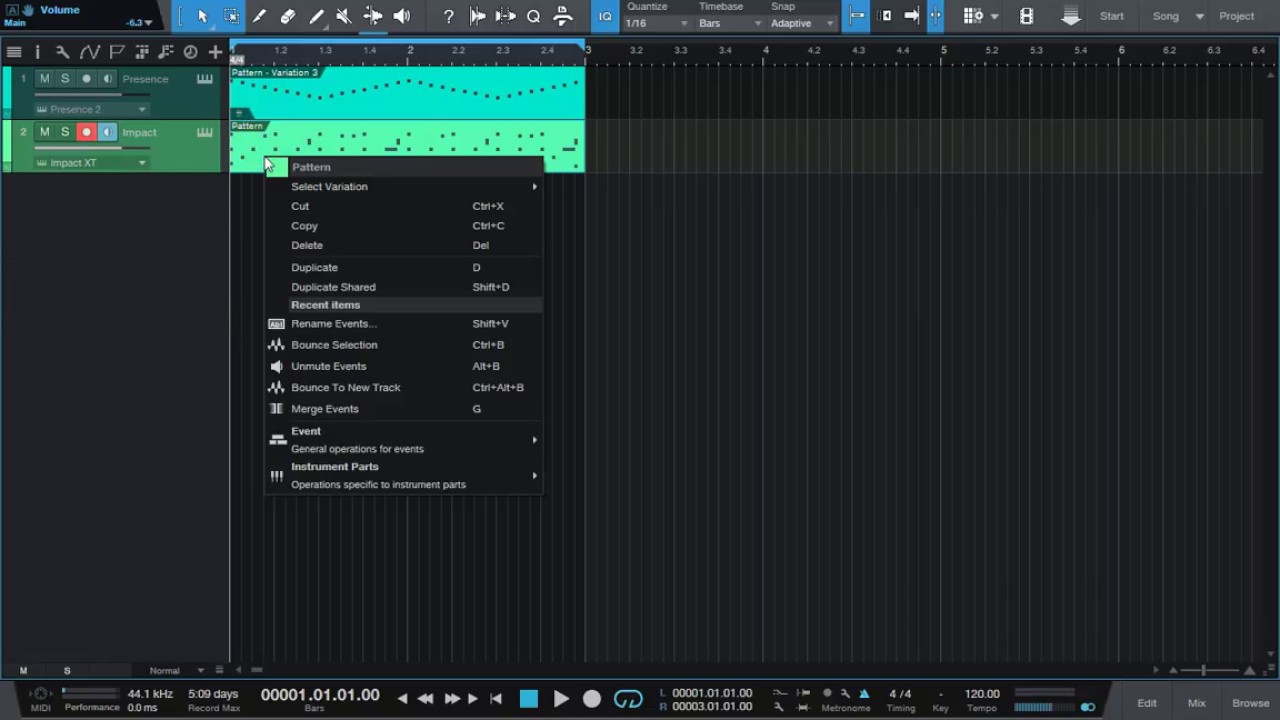1280x720 pixels.
Task: Open the inspector i icon
Action: tap(37, 52)
